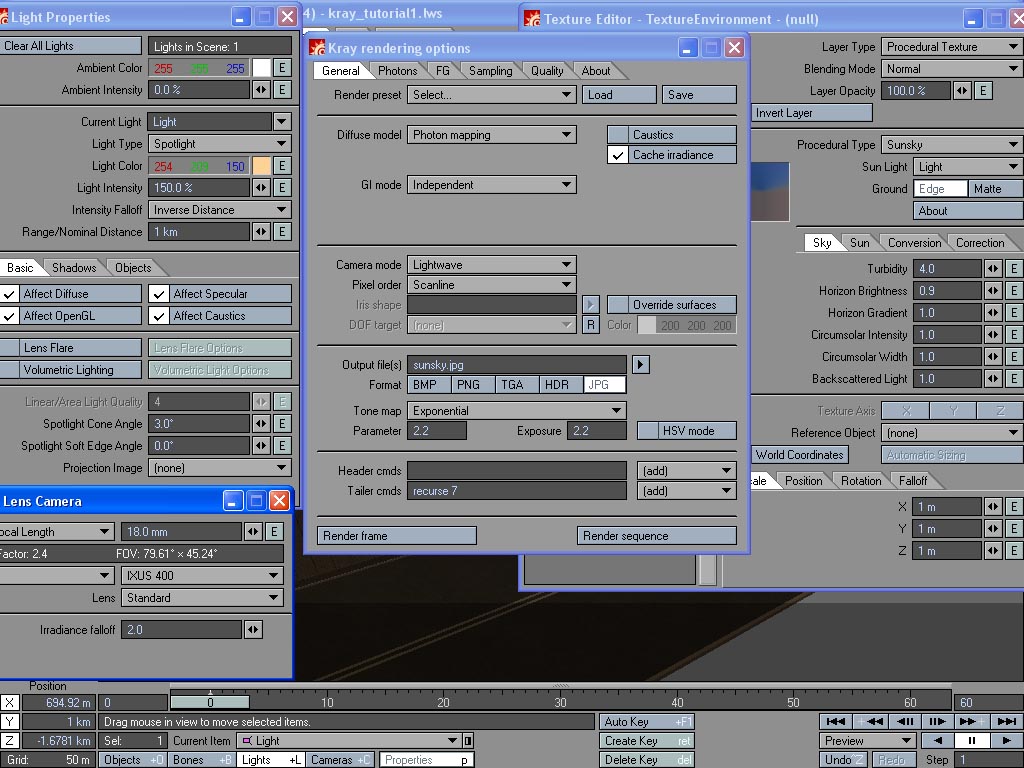Open the output file browser arrow

point(640,365)
